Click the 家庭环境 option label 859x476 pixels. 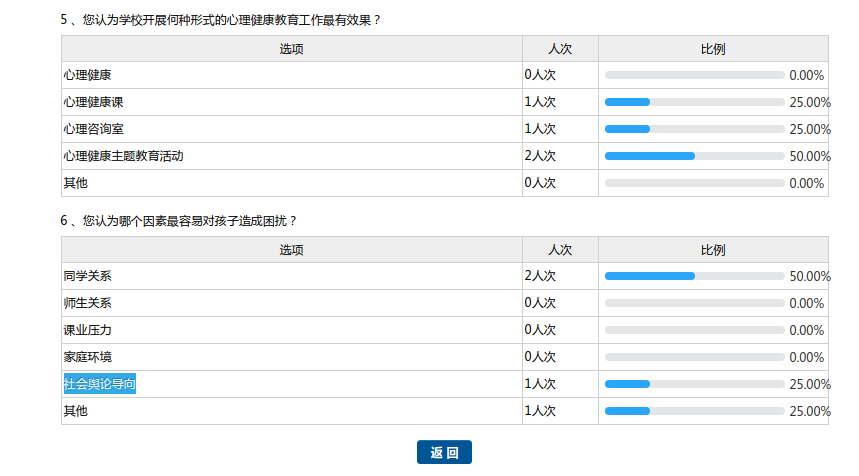pos(87,357)
